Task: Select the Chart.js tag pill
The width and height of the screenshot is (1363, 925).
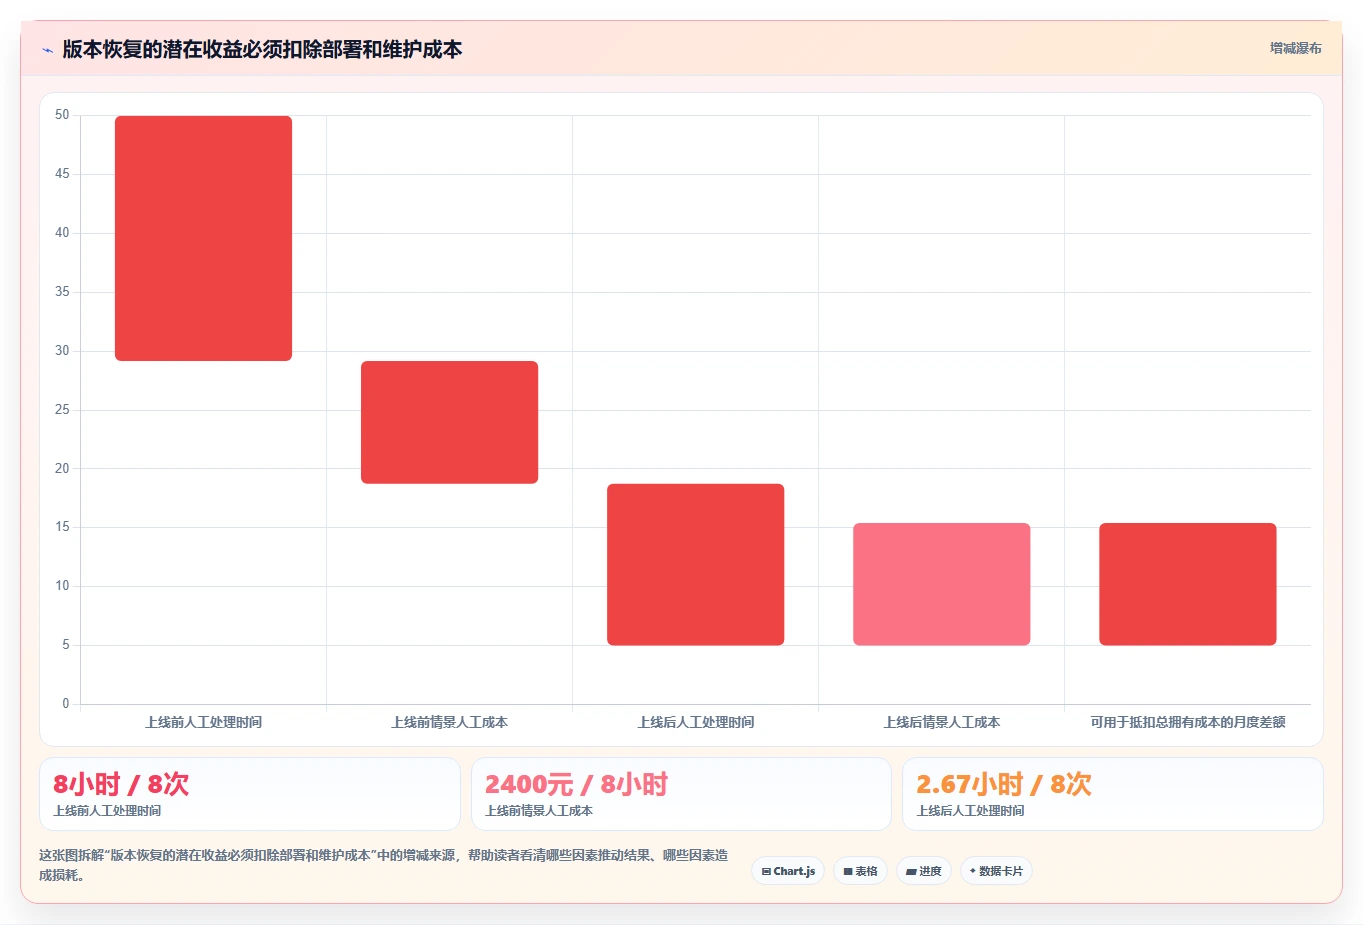Action: [x=788, y=871]
